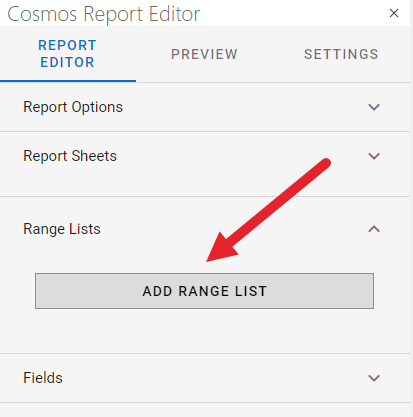
Task: Expand Report Sheets with the down chevron
Action: coord(374,156)
